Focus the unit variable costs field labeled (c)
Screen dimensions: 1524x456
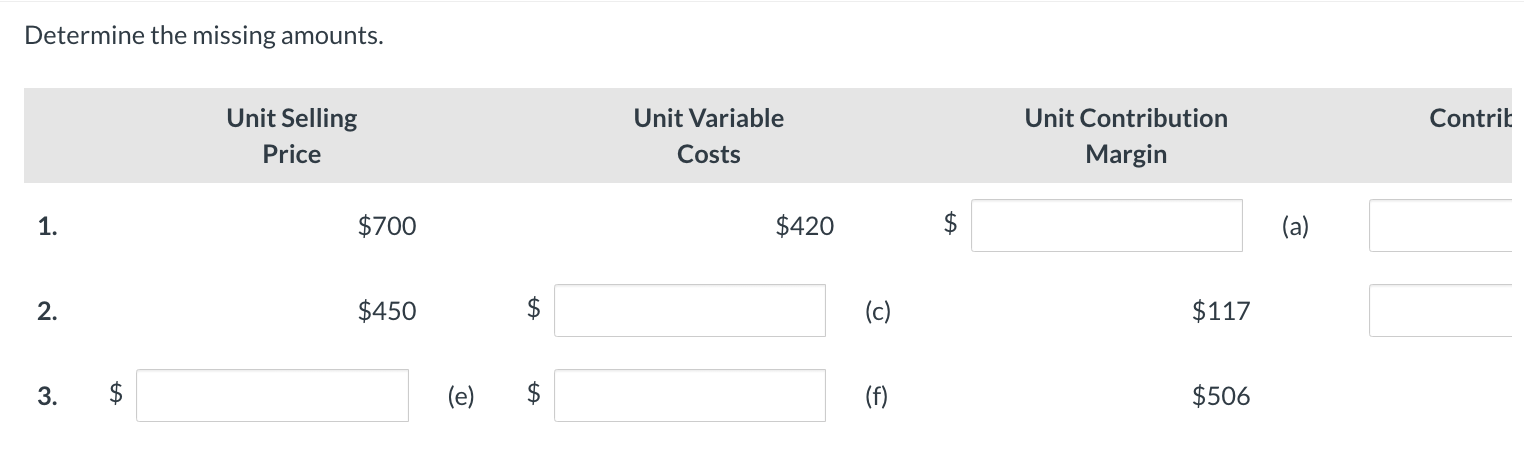coord(690,311)
